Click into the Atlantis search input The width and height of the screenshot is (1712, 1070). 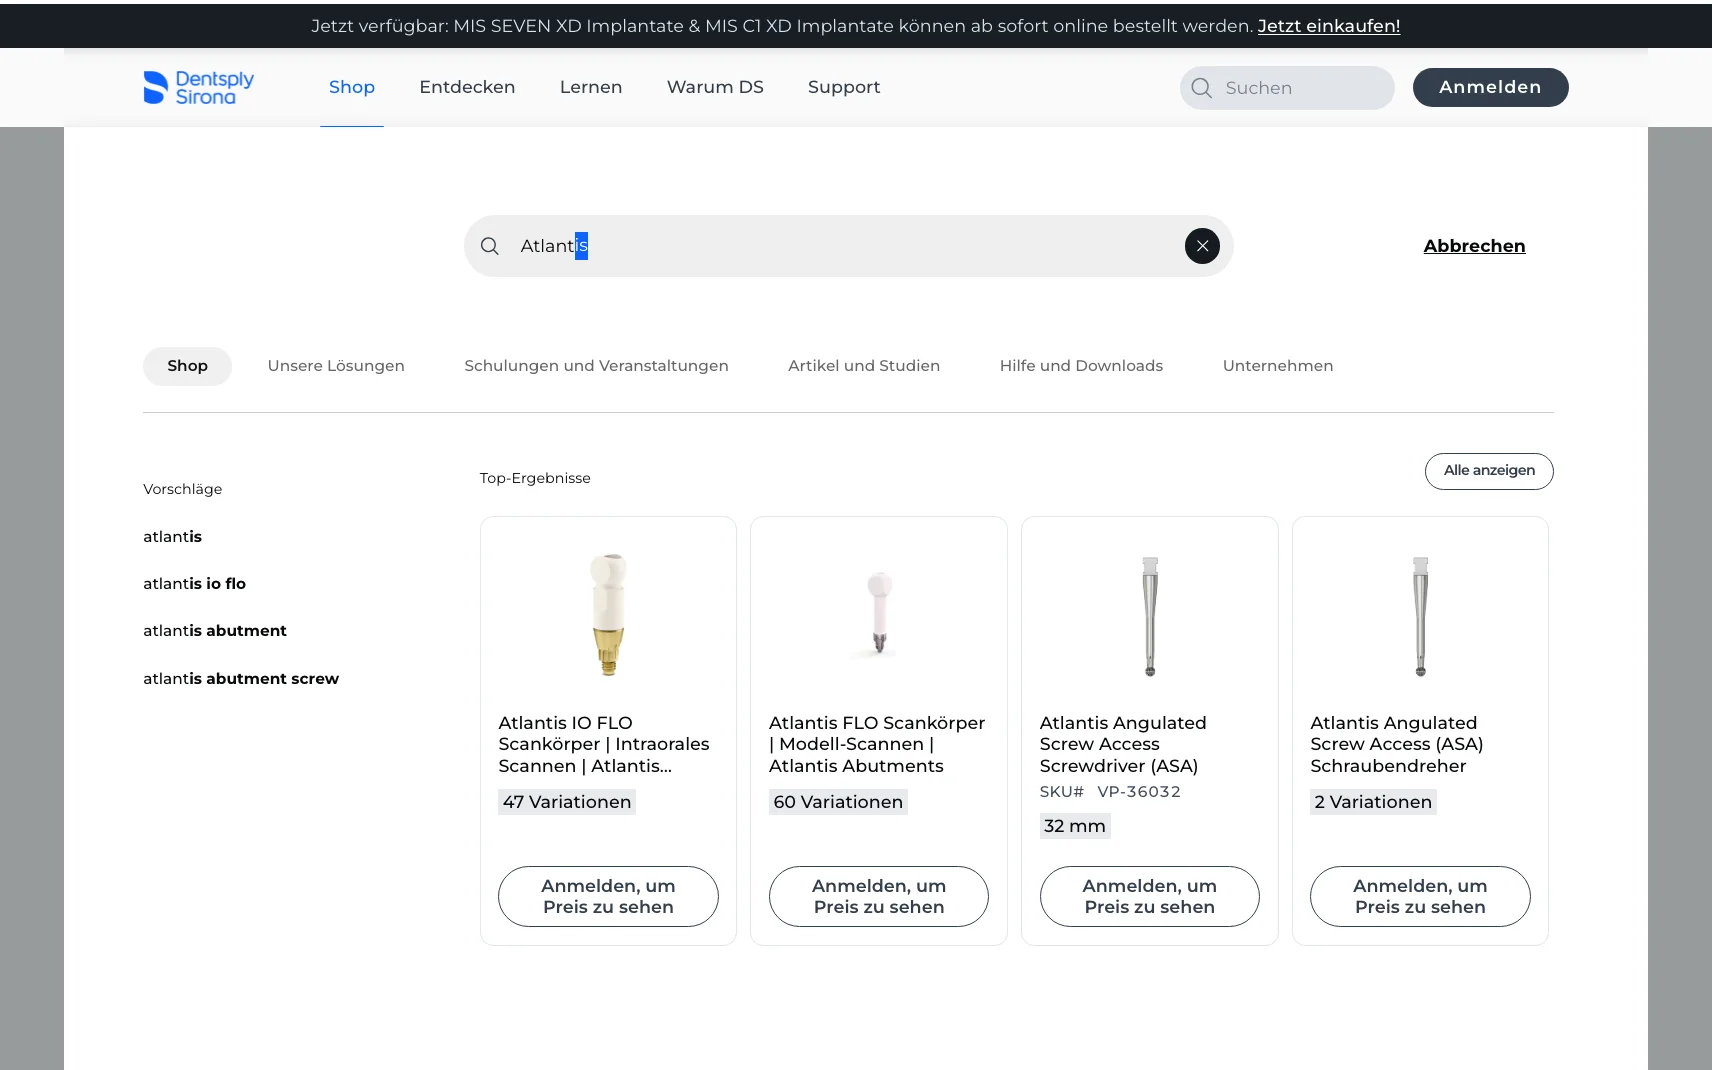point(848,246)
